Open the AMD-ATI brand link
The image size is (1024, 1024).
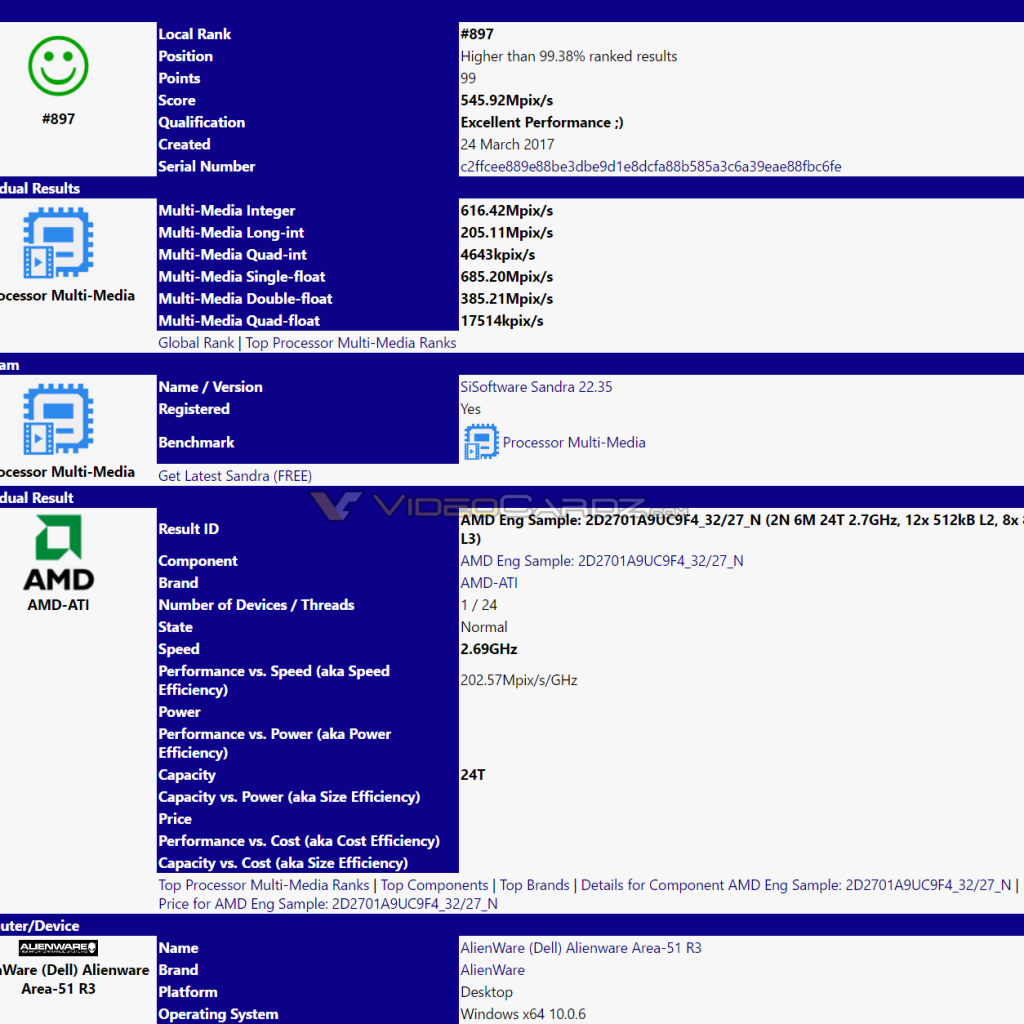pyautogui.click(x=488, y=583)
